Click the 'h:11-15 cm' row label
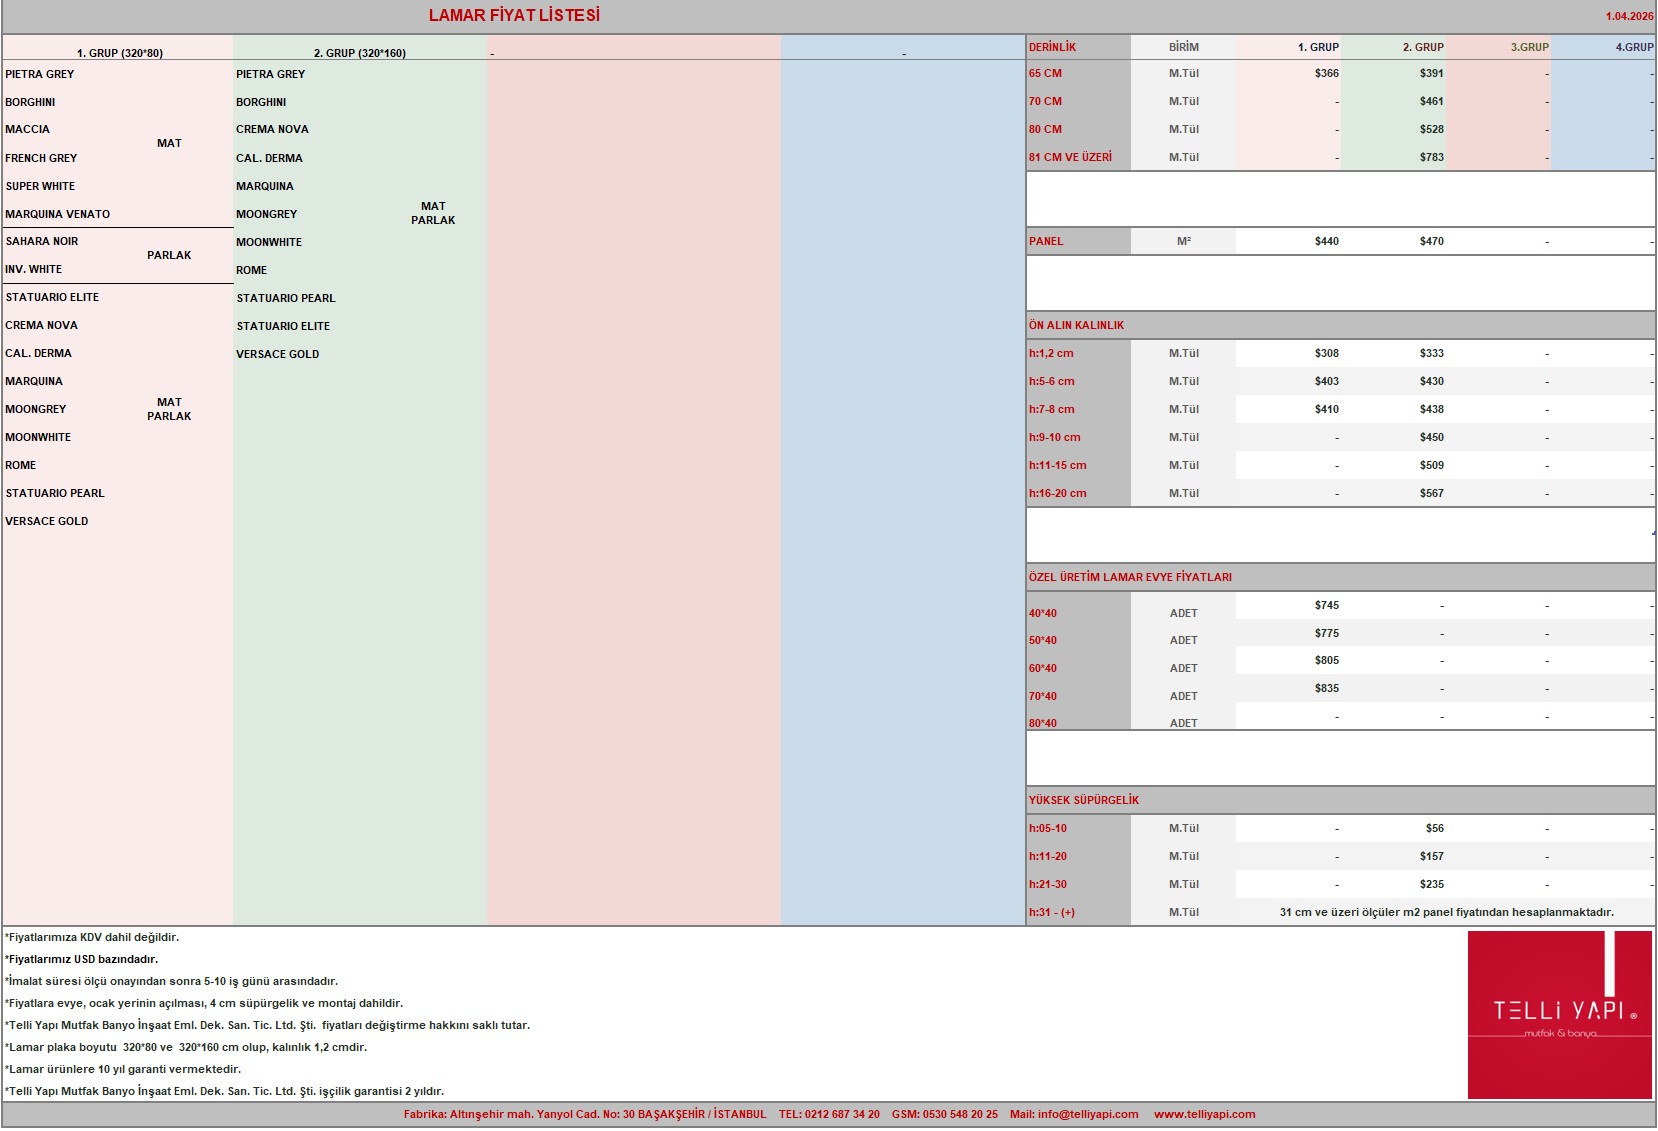This screenshot has height=1131, width=1658. click(x=1058, y=465)
